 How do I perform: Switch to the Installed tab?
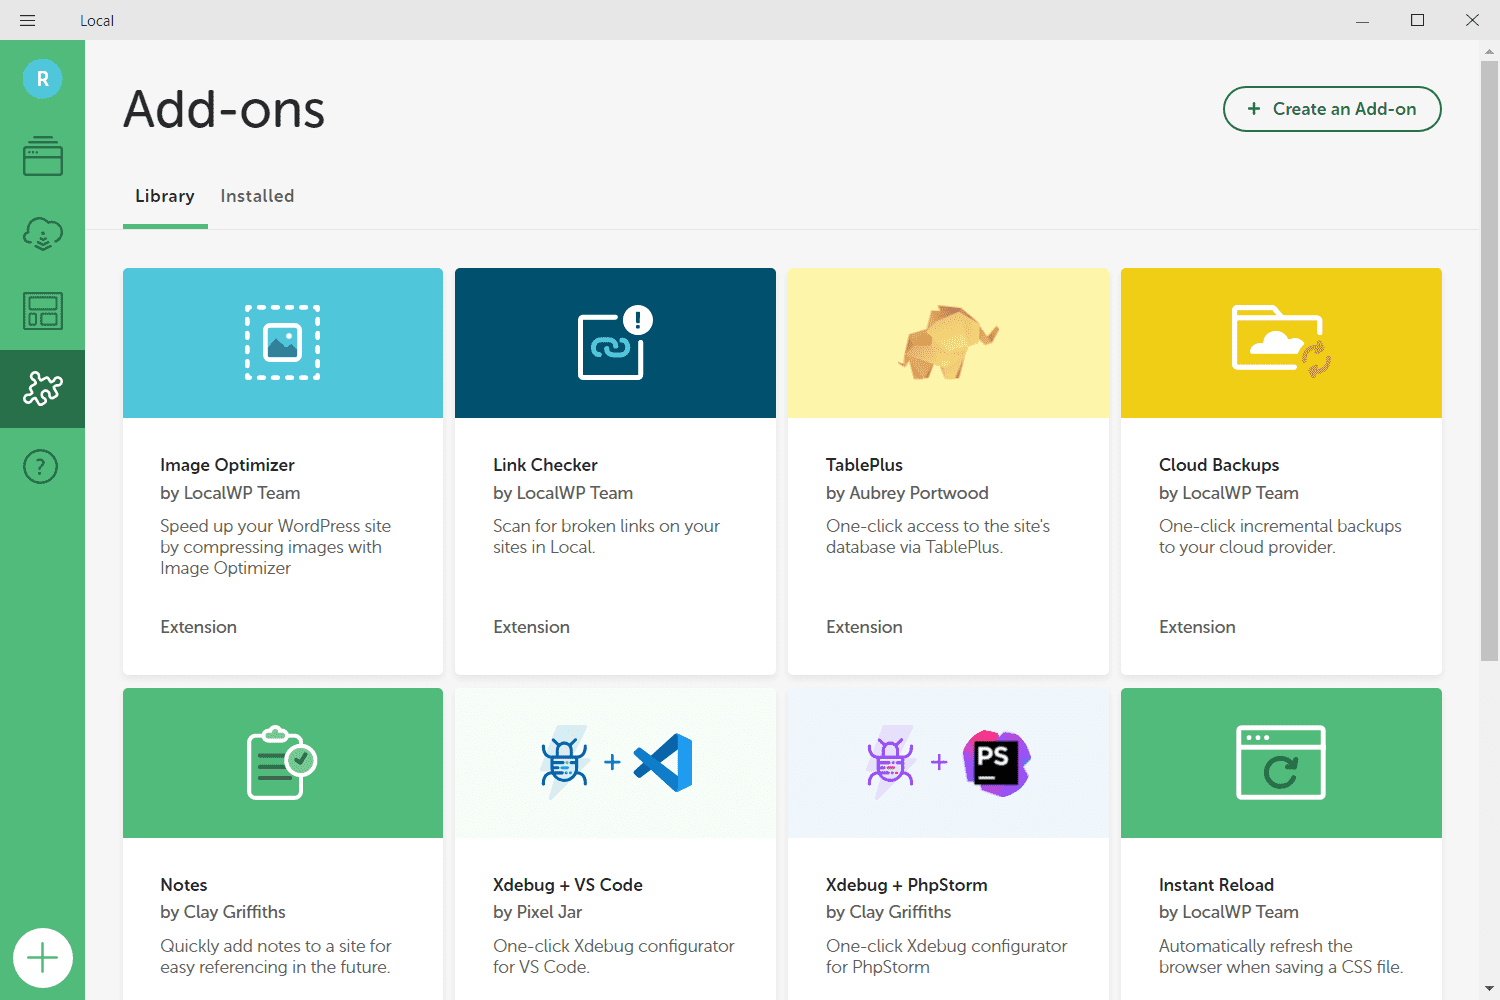[x=257, y=196]
